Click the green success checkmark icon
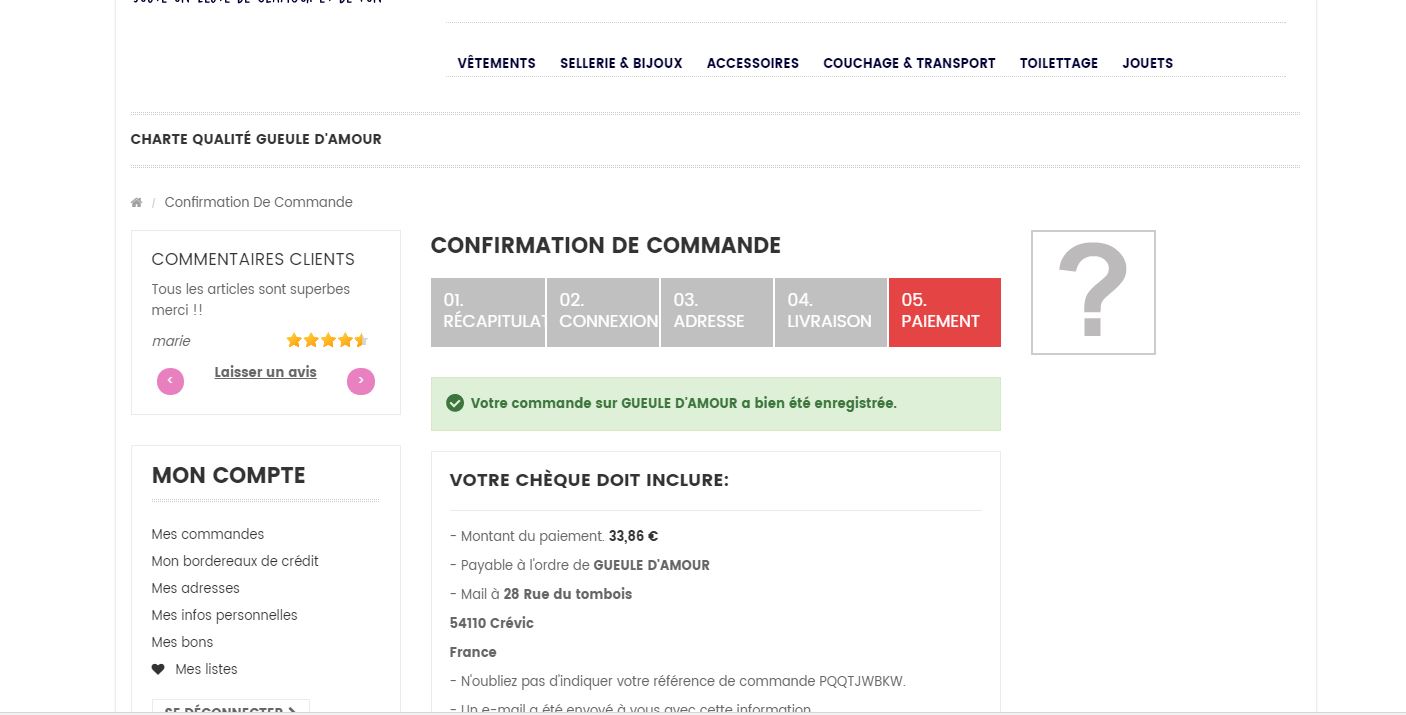Image resolution: width=1406 pixels, height=715 pixels. pyautogui.click(x=455, y=403)
